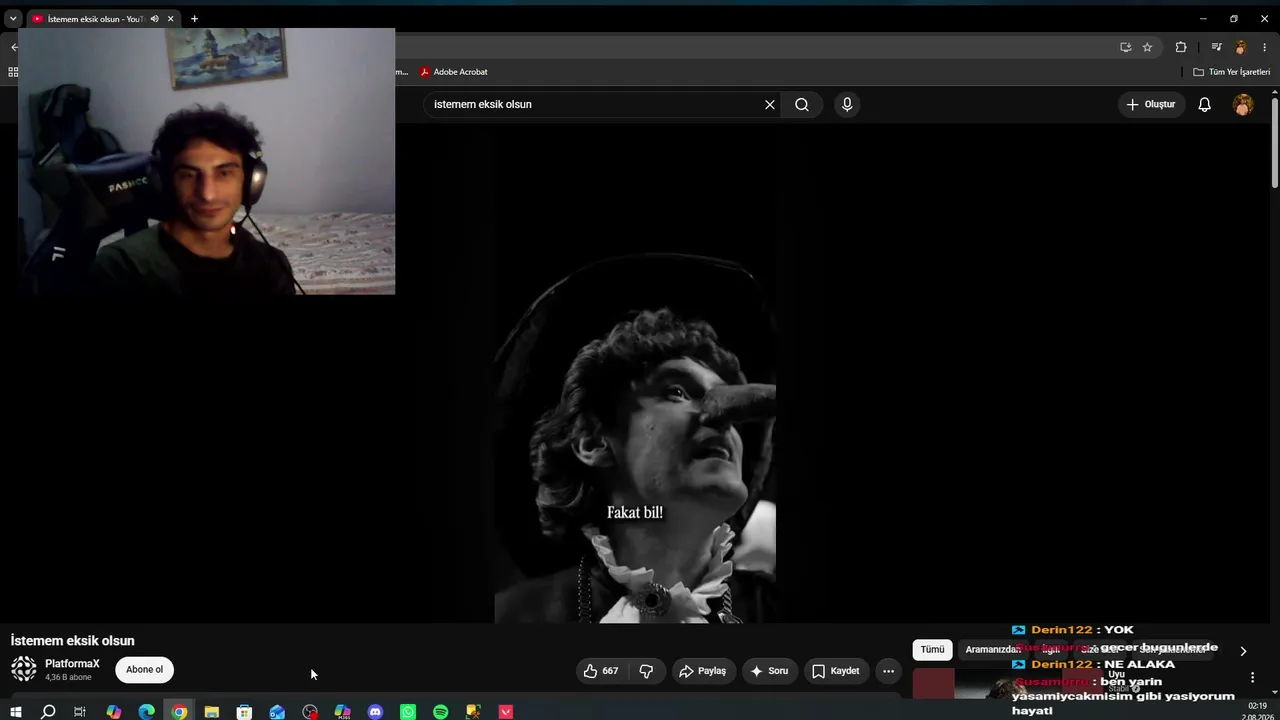Open options for the suggested video
Screen dimensions: 1280x720
(x=1252, y=677)
